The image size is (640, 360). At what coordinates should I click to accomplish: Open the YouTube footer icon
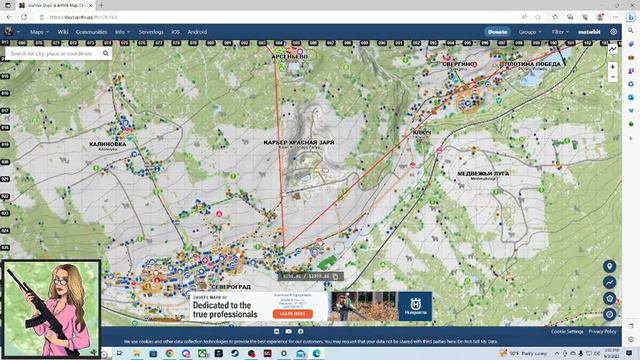tap(289, 331)
